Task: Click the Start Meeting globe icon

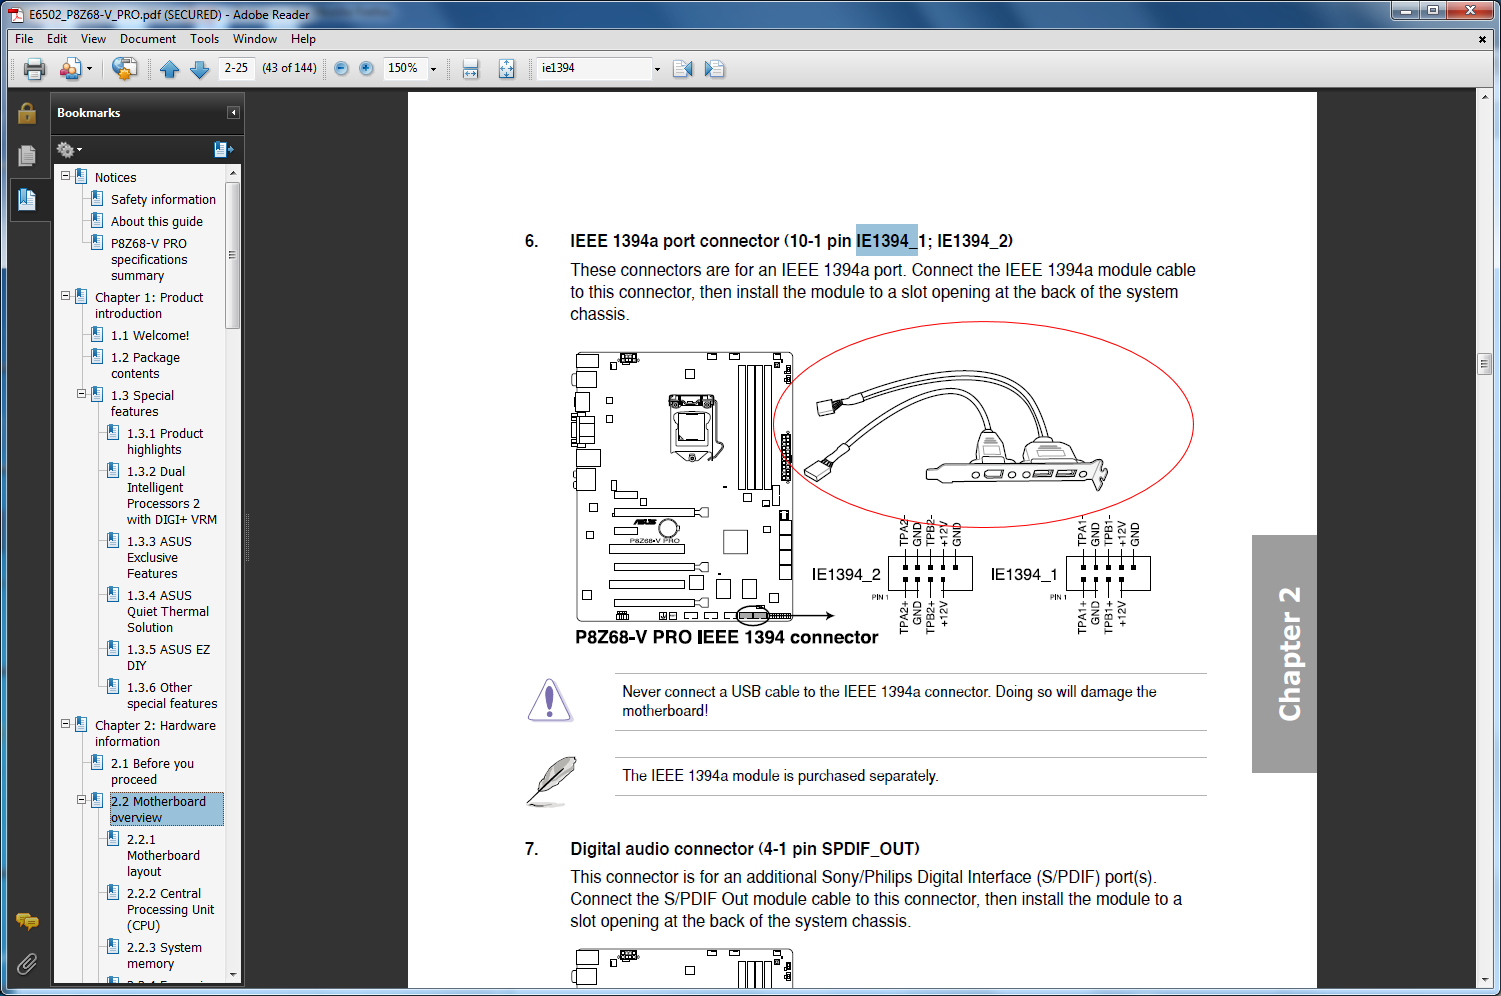Action: [x=125, y=68]
